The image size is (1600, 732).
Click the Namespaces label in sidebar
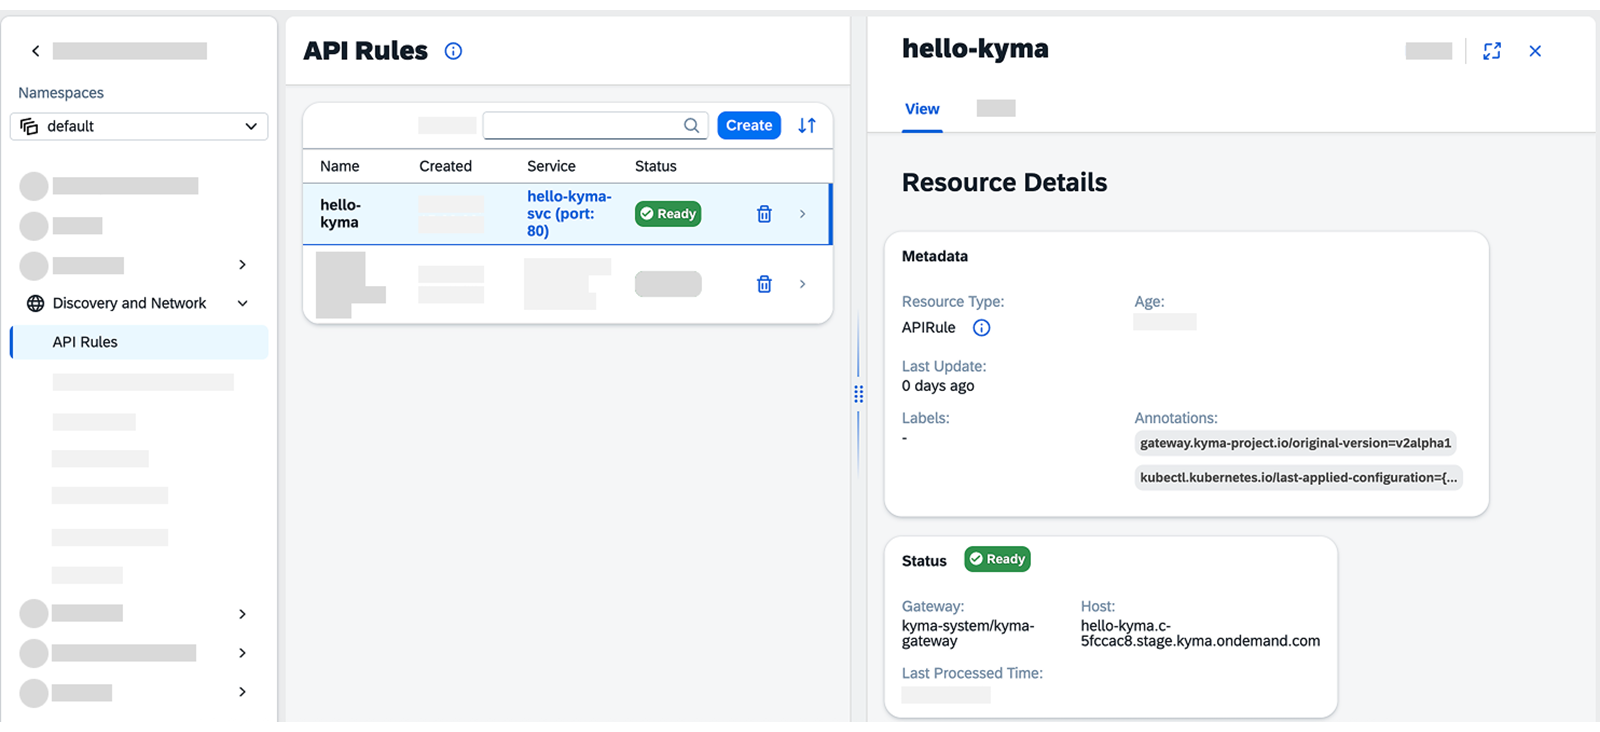(x=61, y=93)
